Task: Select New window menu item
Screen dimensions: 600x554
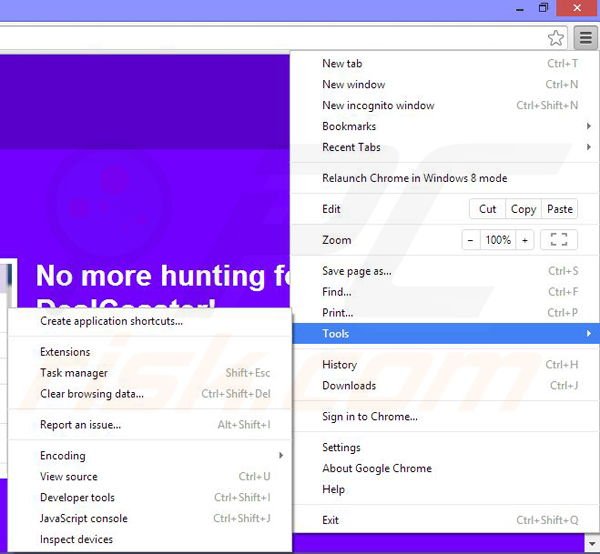Action: pyautogui.click(x=445, y=84)
